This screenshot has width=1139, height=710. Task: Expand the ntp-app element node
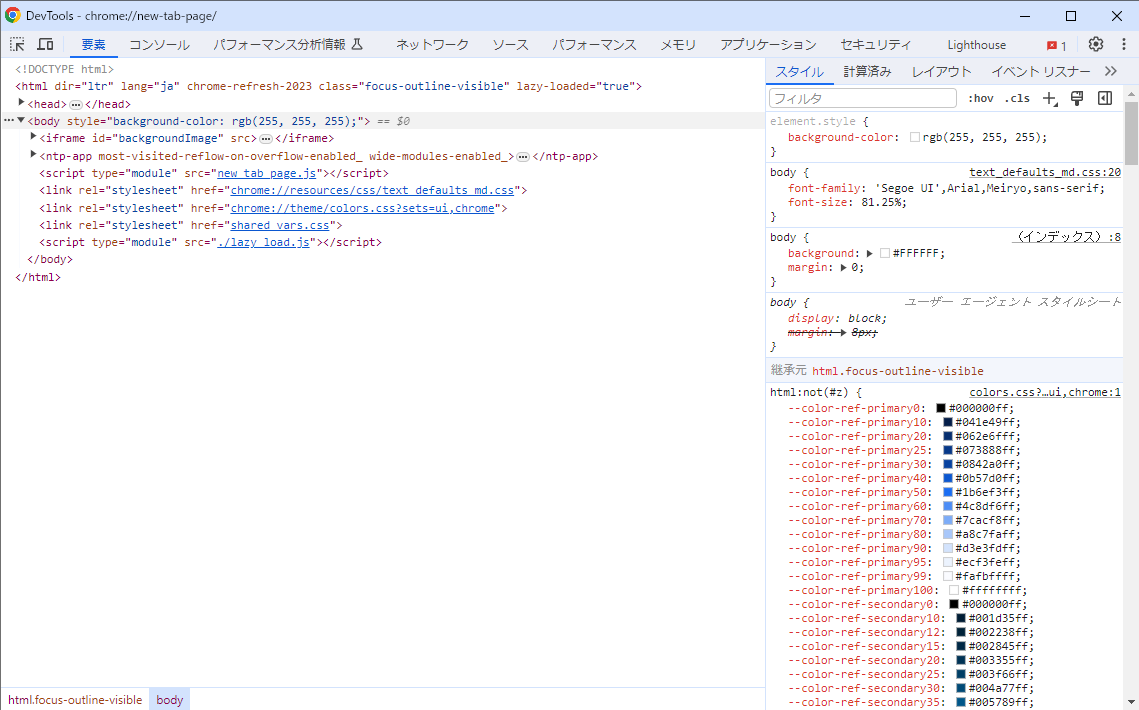[x=33, y=155]
